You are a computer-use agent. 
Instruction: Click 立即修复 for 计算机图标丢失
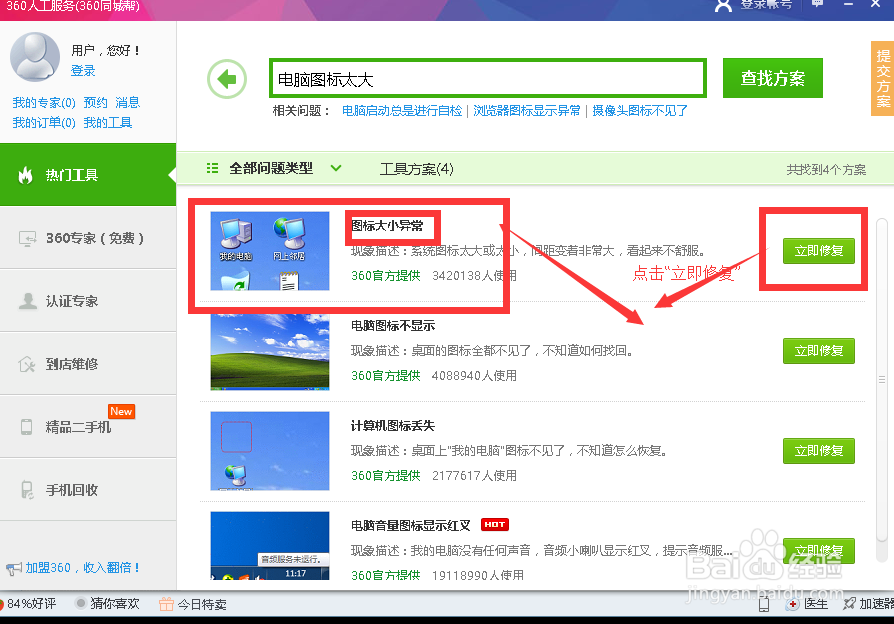coord(819,451)
